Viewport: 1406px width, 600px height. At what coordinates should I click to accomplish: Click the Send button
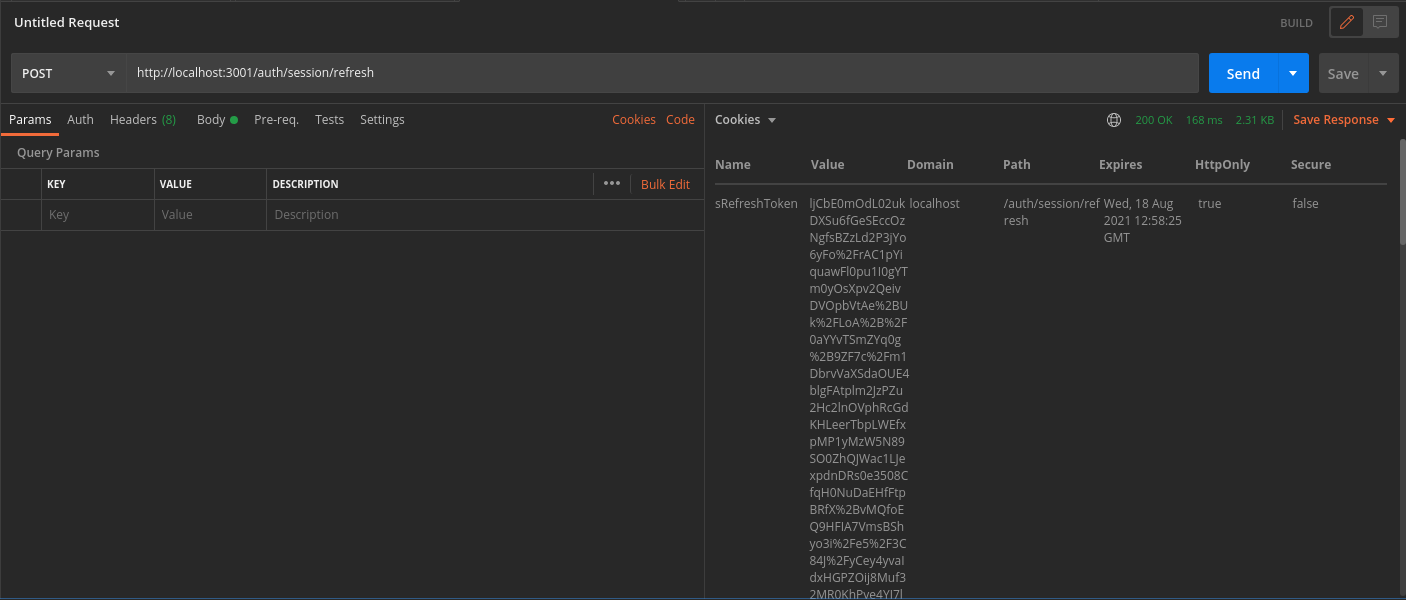[1242, 72]
